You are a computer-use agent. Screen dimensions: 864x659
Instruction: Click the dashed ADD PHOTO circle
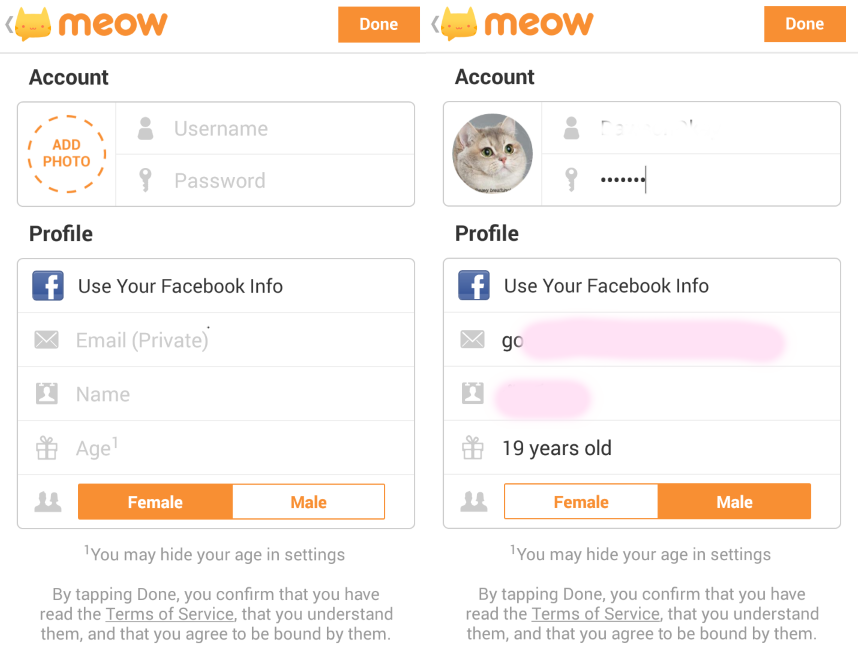[x=66, y=153]
